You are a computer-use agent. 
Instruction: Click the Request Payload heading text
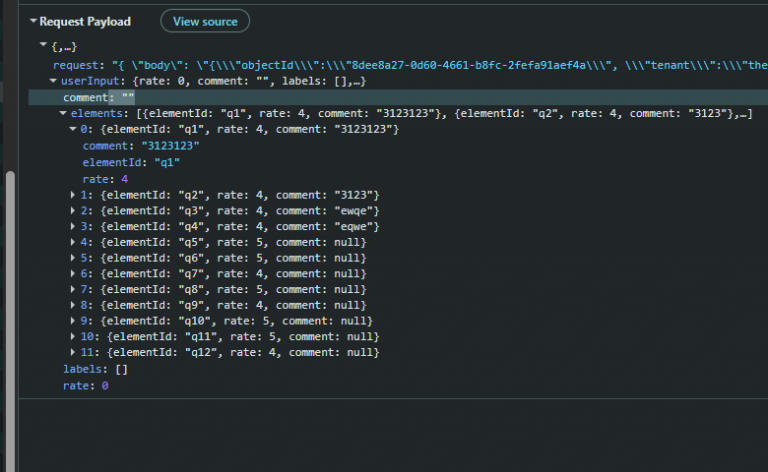[x=85, y=22]
